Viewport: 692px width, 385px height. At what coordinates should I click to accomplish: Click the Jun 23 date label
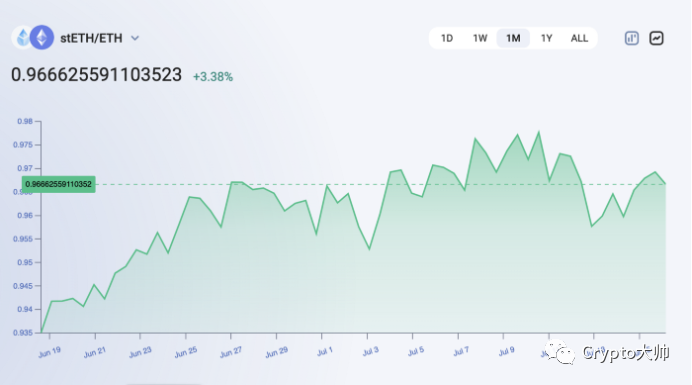[x=140, y=352]
